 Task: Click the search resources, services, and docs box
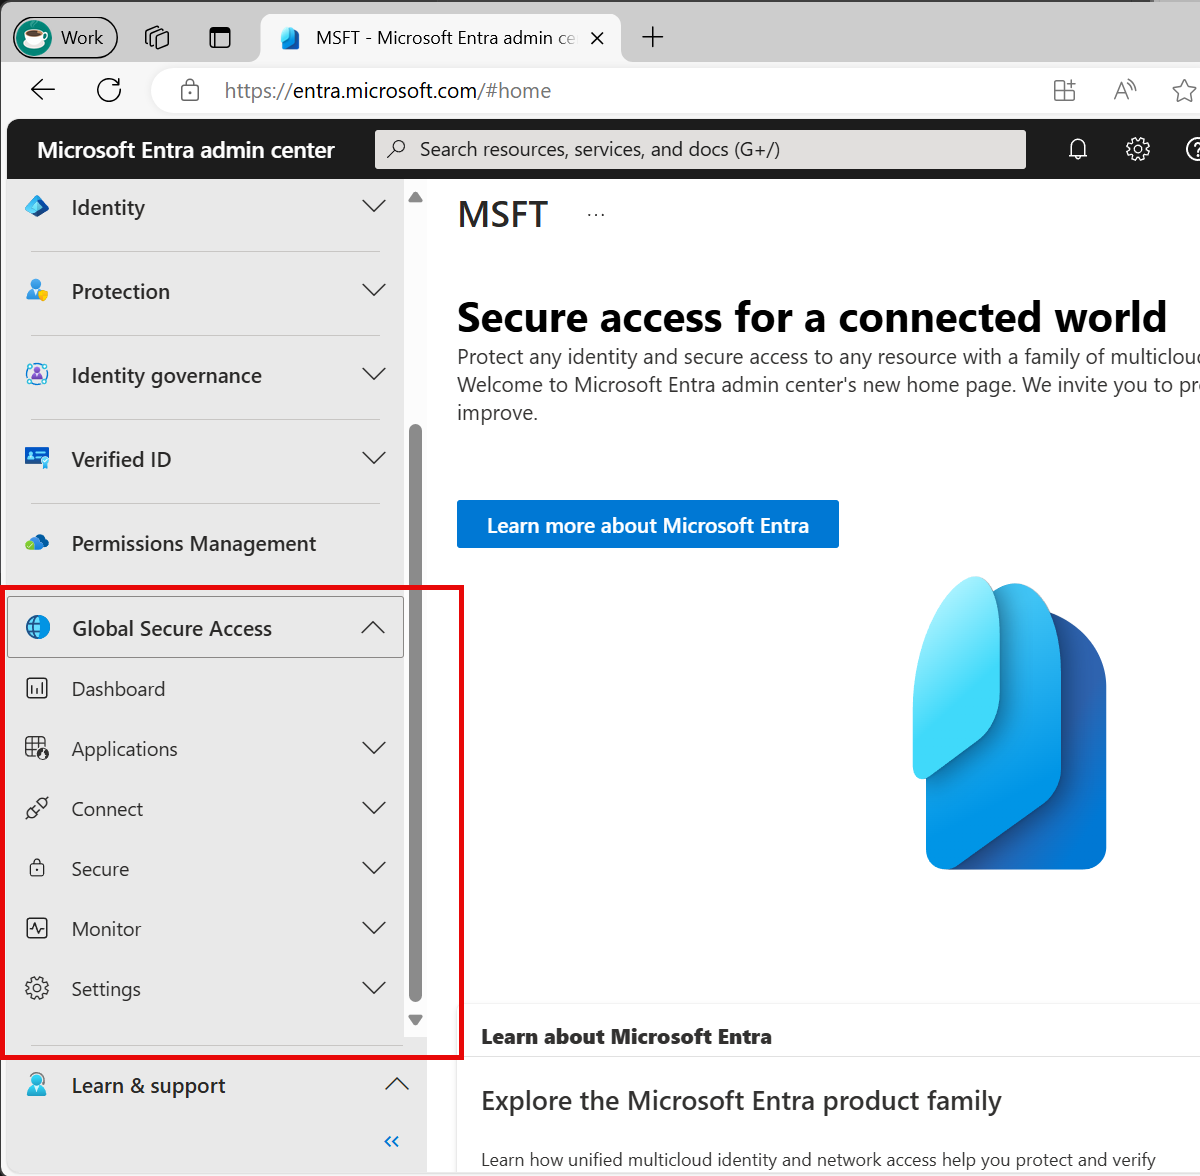[x=700, y=149]
